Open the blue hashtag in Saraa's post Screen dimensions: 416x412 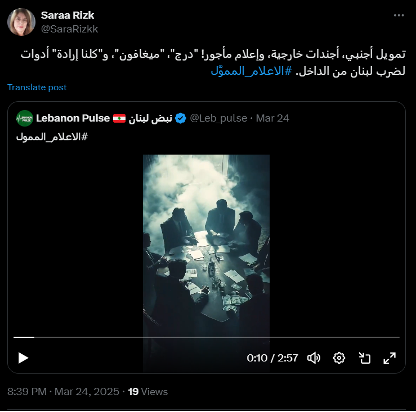(x=252, y=71)
